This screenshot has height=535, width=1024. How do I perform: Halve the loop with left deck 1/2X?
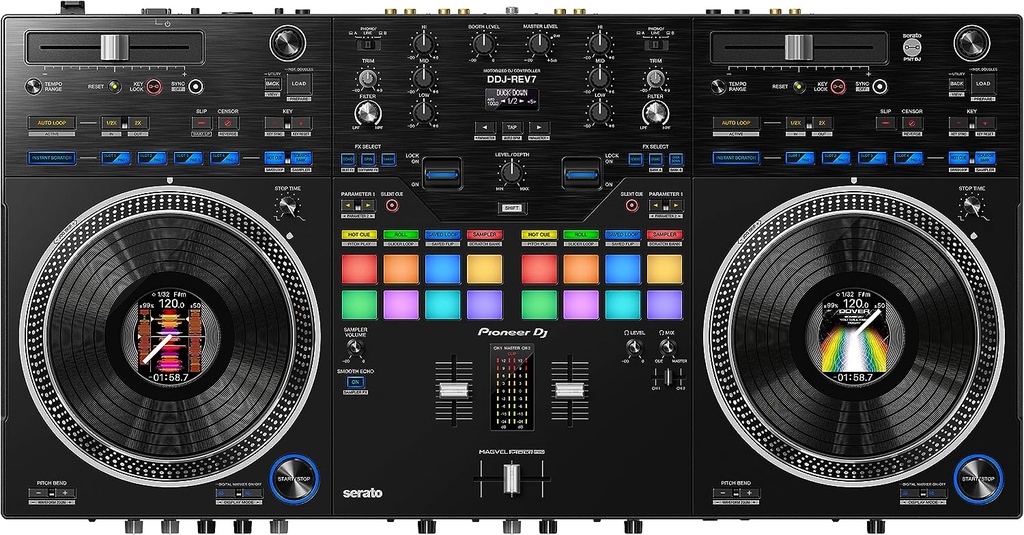110,123
